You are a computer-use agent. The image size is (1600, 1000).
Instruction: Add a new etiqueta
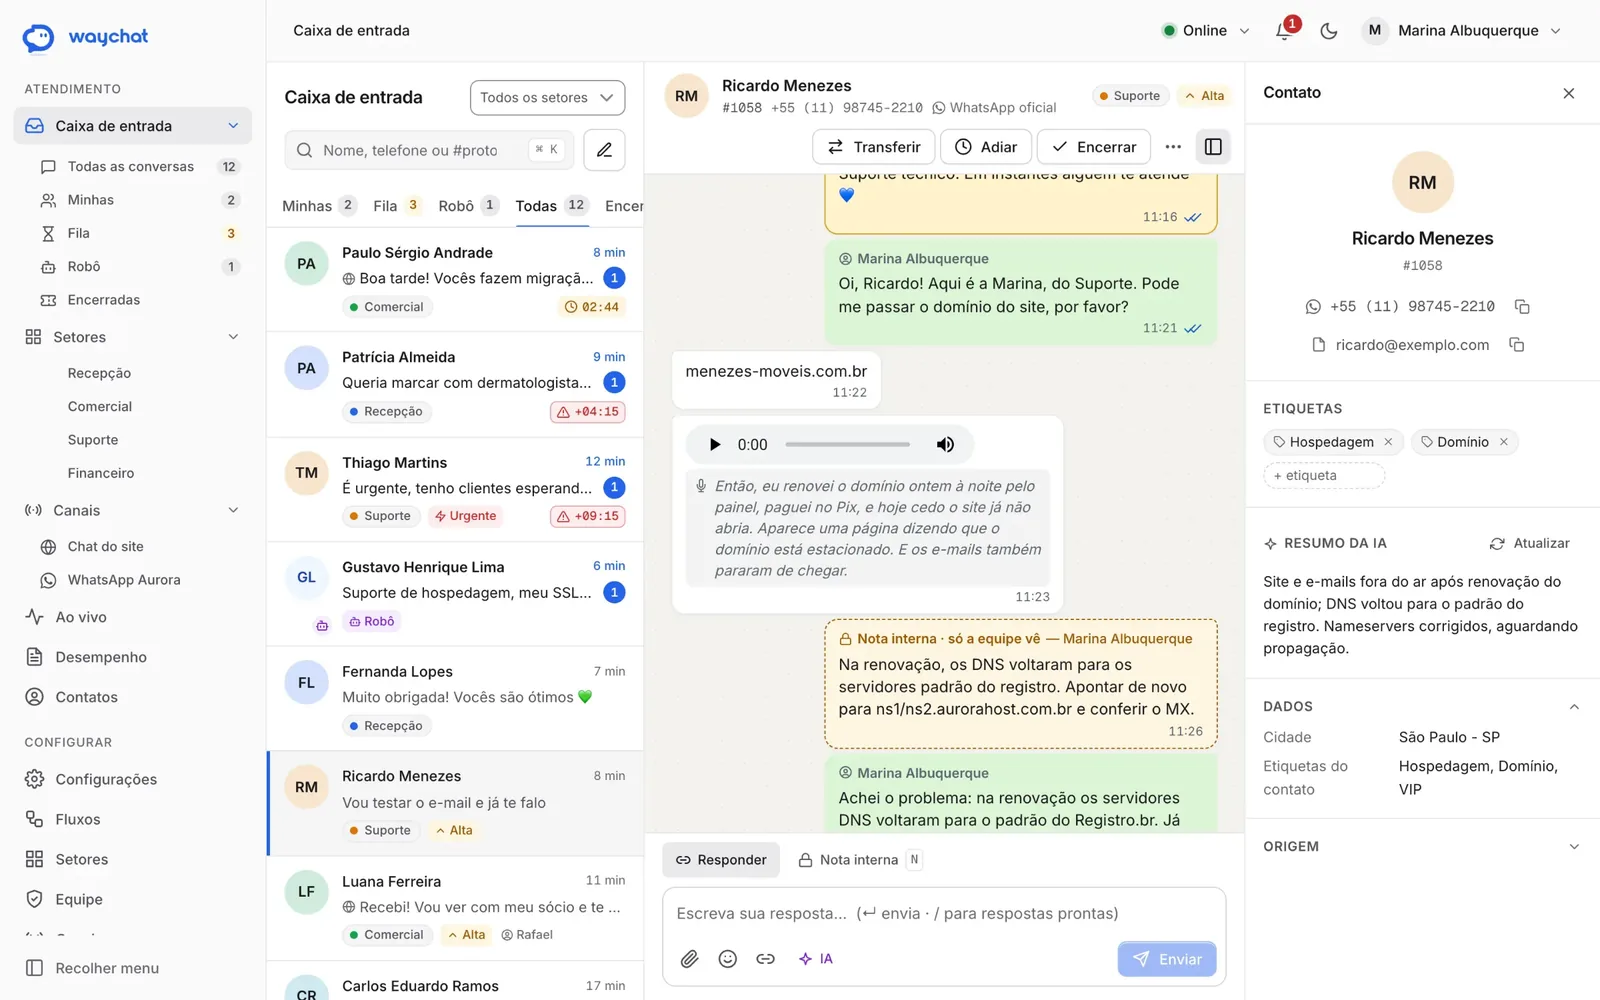pyautogui.click(x=1324, y=476)
